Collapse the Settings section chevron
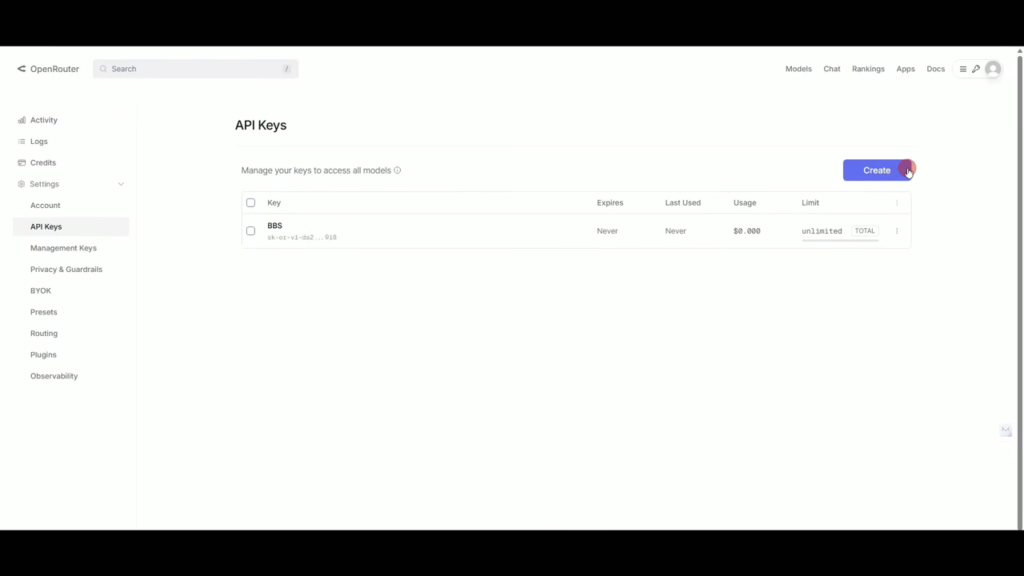Image resolution: width=1024 pixels, height=576 pixels. tap(120, 184)
